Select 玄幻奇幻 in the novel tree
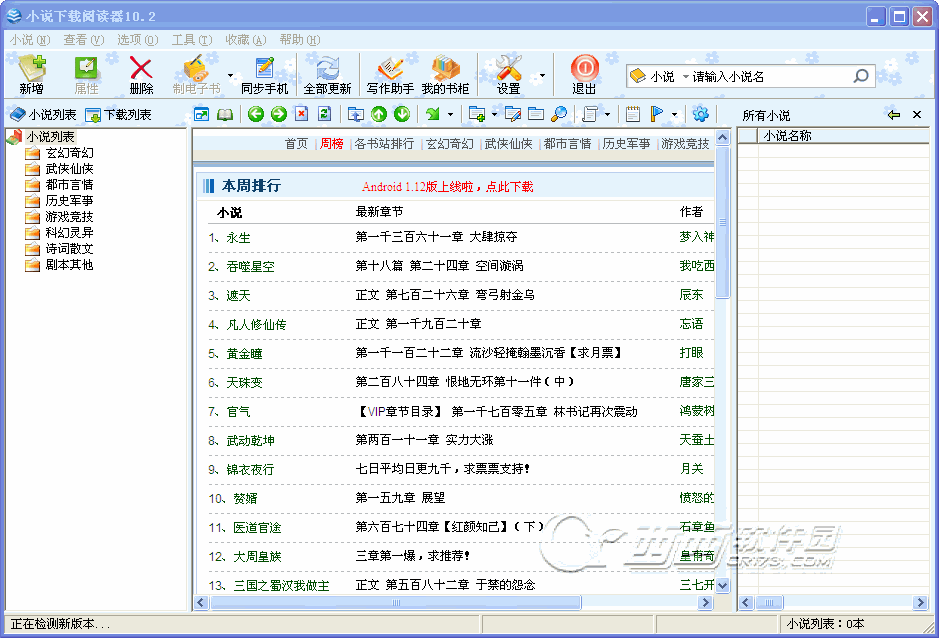Image resolution: width=939 pixels, height=638 pixels. (69, 153)
